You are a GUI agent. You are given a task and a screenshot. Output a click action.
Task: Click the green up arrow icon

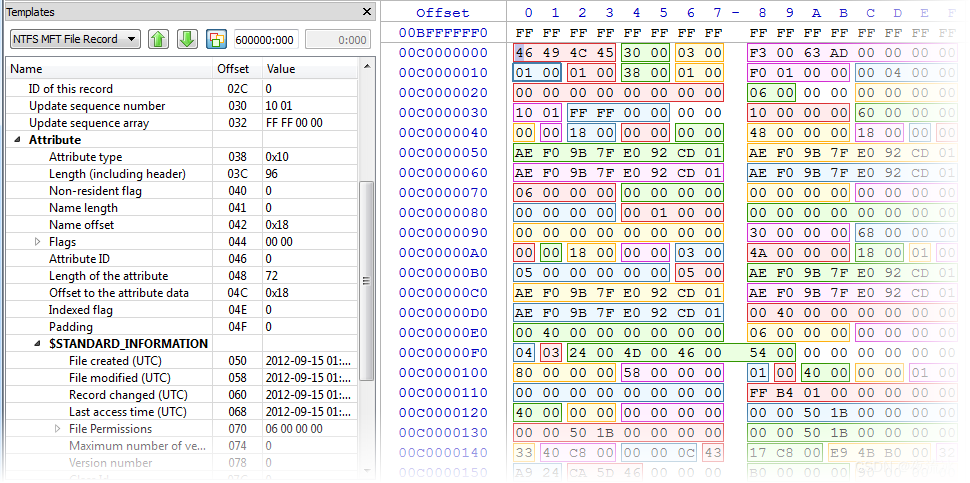pos(159,40)
